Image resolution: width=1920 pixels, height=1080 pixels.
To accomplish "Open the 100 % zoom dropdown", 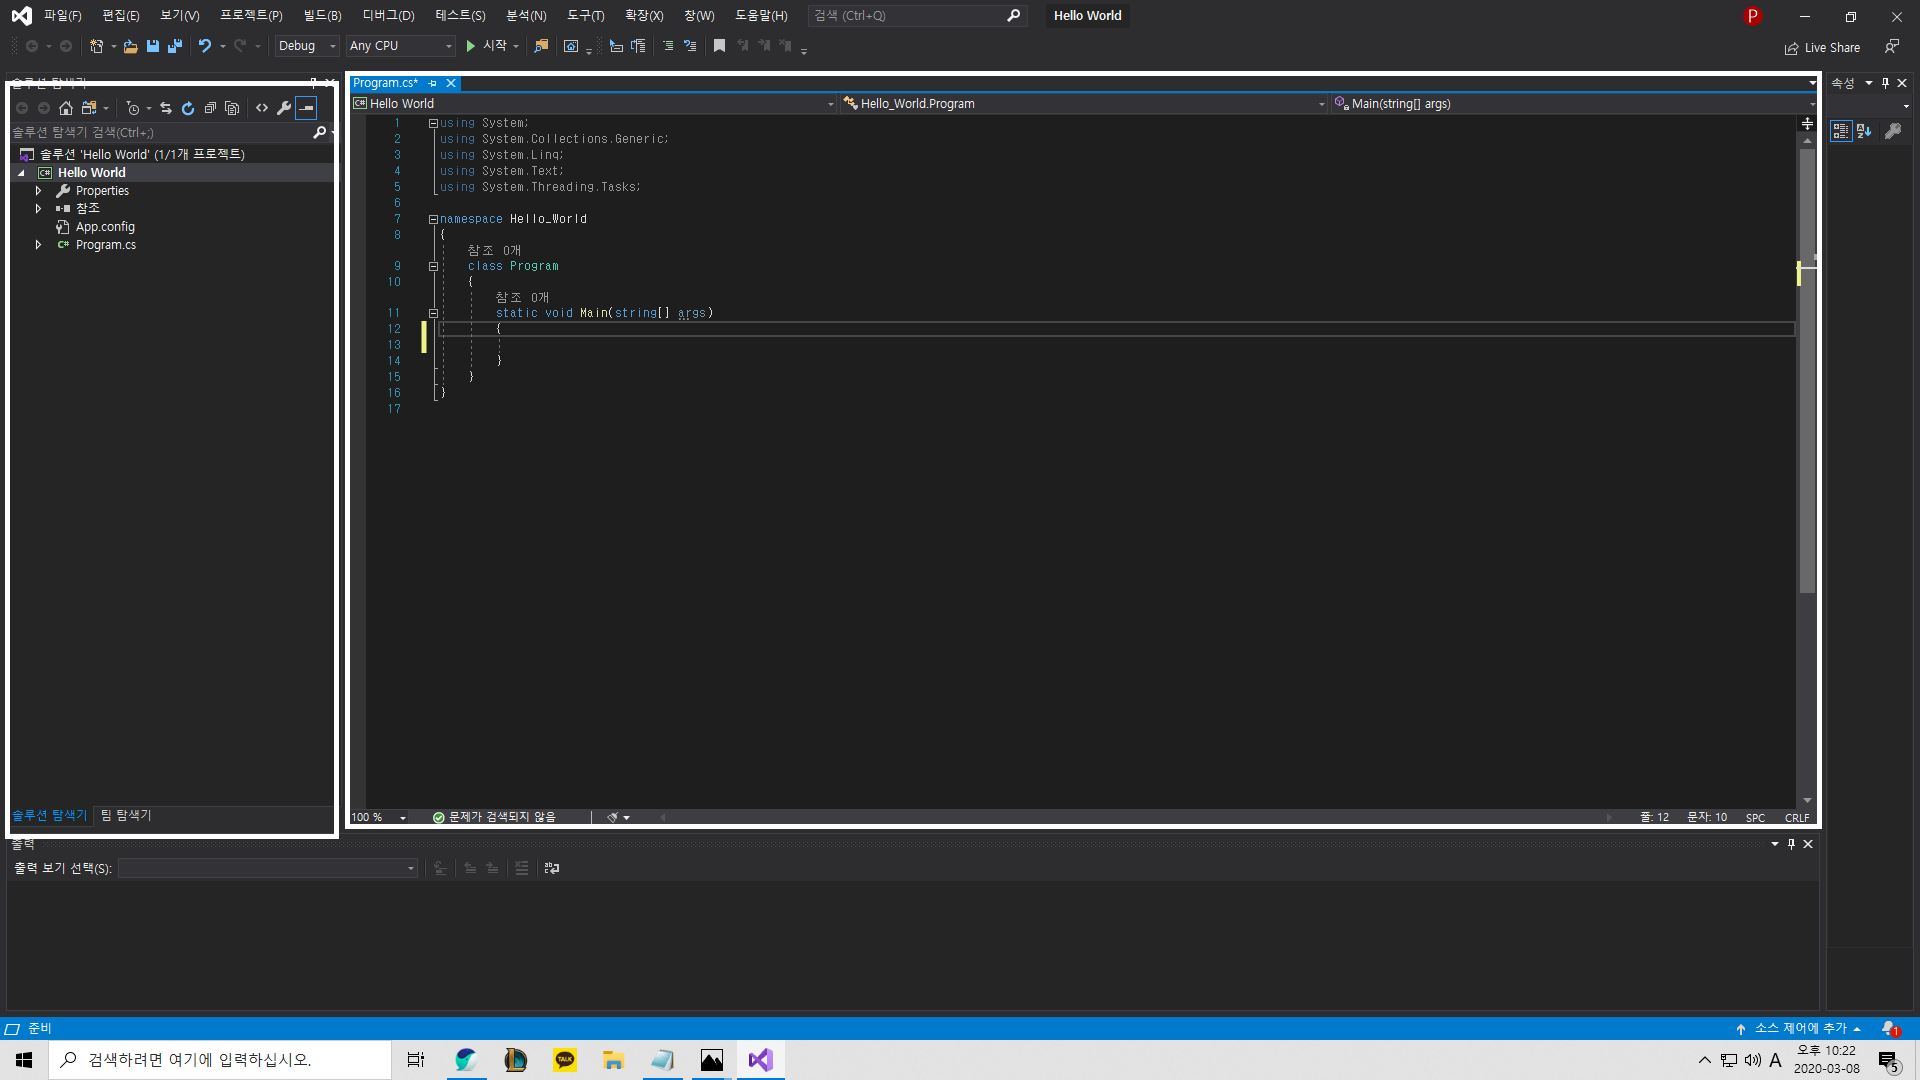I will (x=379, y=817).
